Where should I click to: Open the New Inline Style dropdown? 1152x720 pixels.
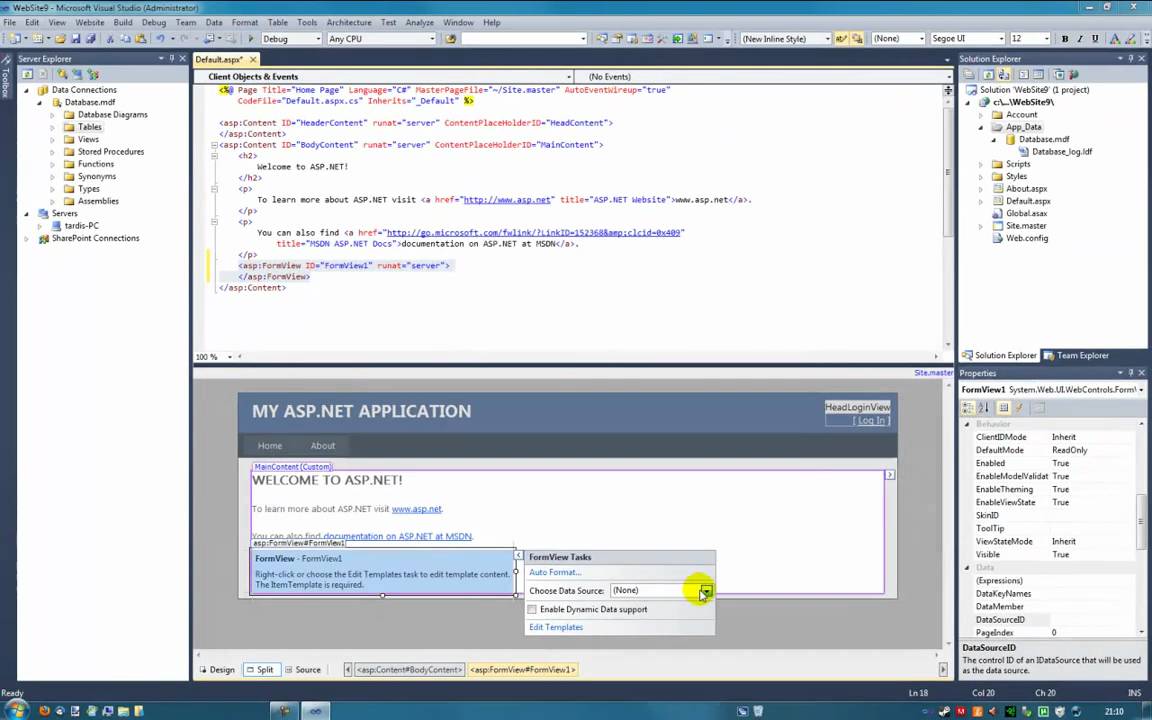point(827,39)
